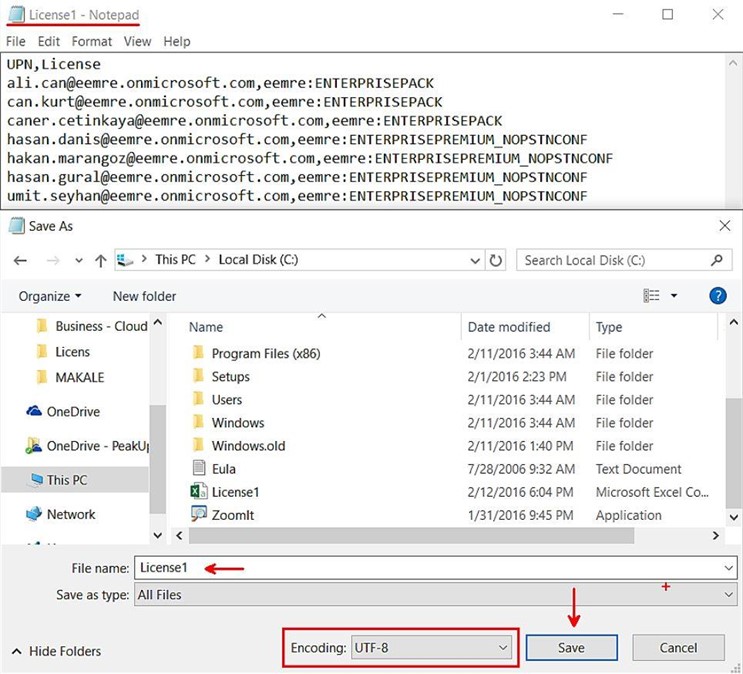Open Notepad File menu

click(16, 42)
